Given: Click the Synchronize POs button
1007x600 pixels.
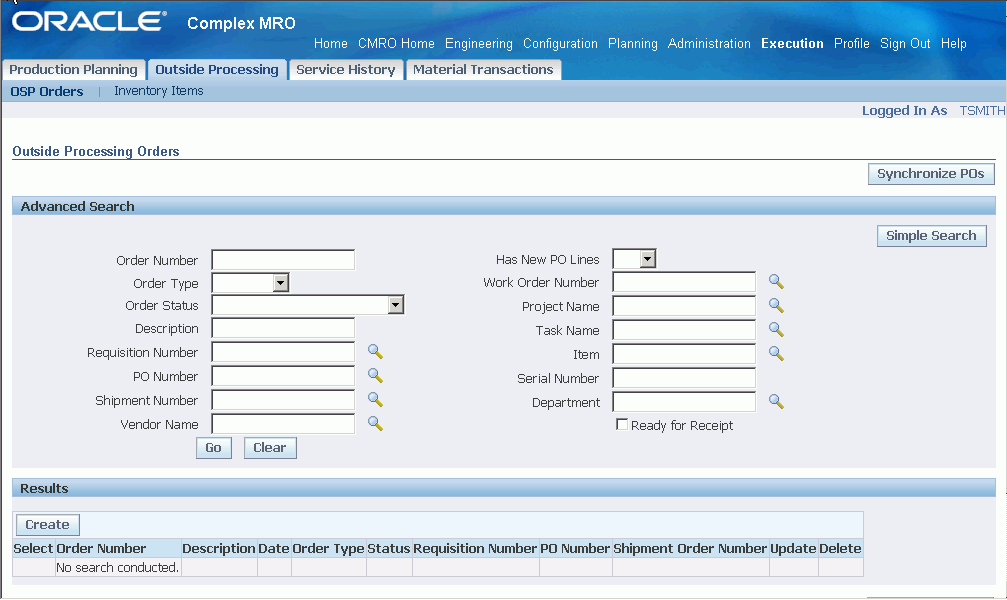Looking at the screenshot, I should tap(931, 174).
